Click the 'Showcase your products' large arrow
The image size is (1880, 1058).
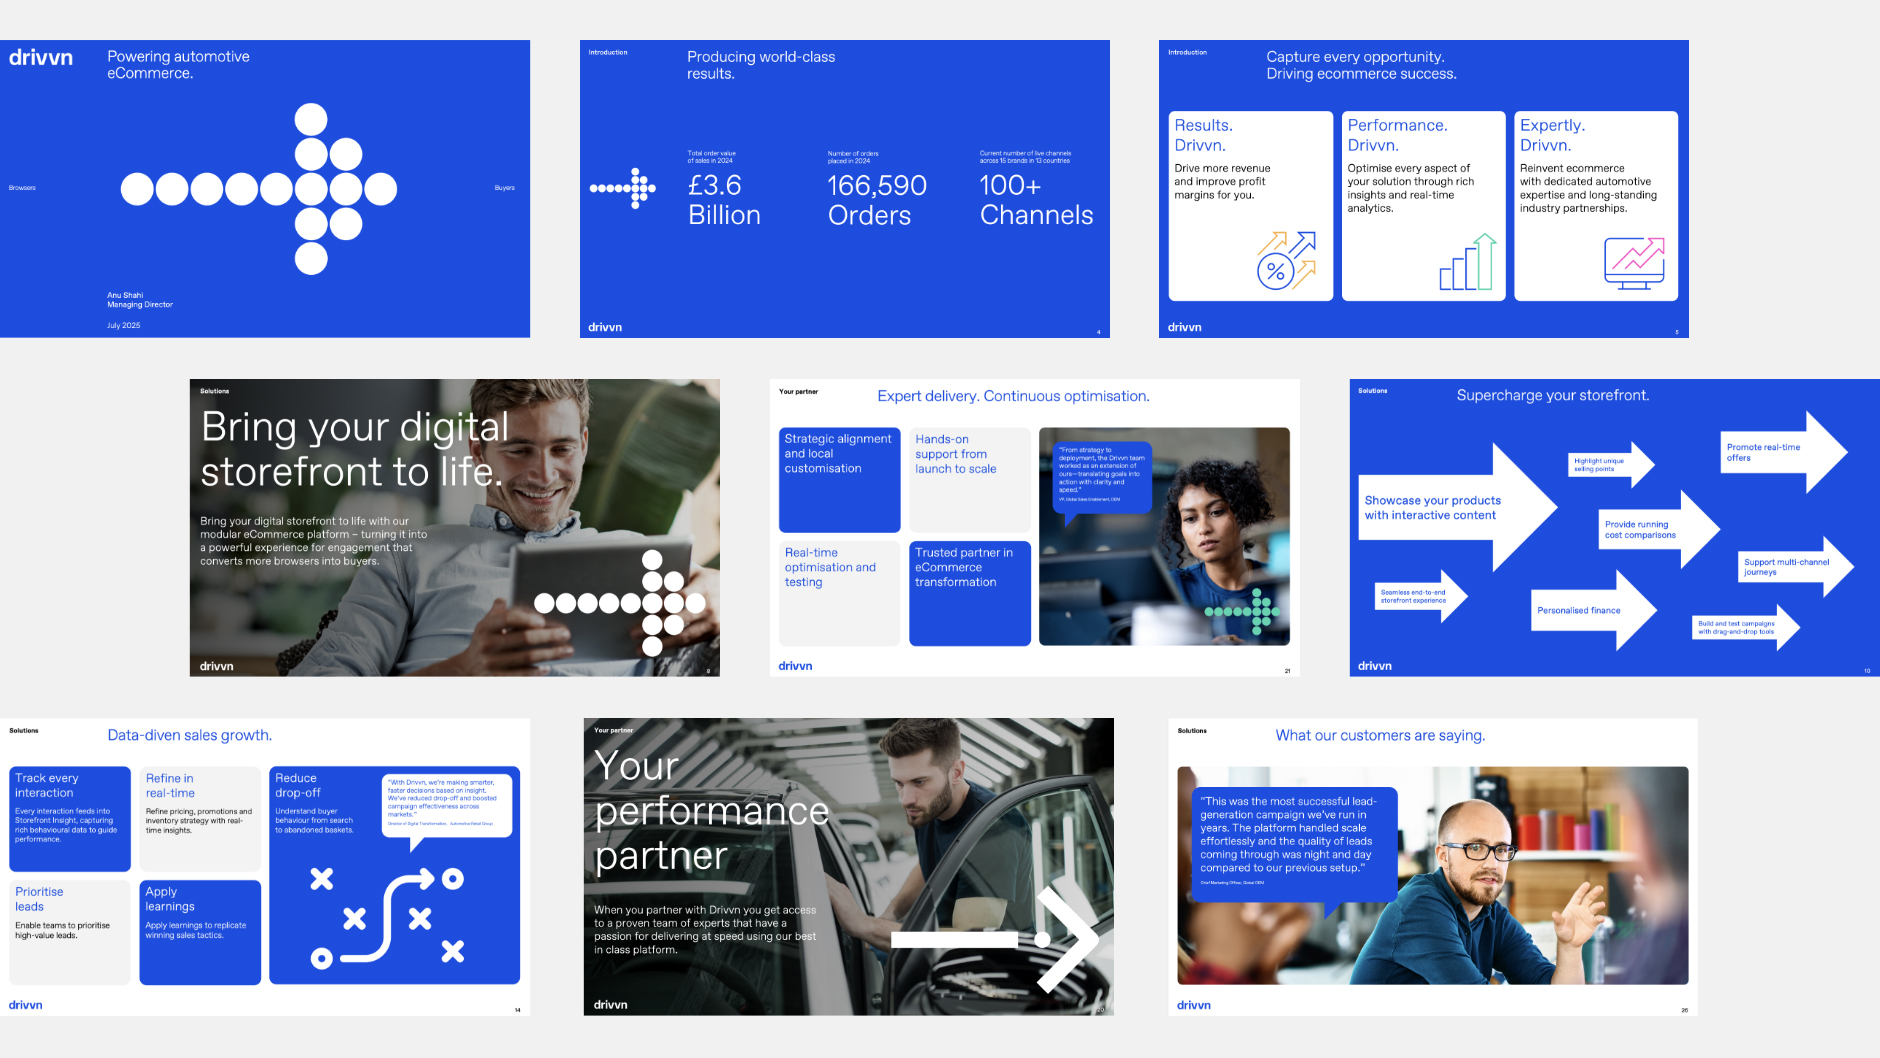point(1457,508)
